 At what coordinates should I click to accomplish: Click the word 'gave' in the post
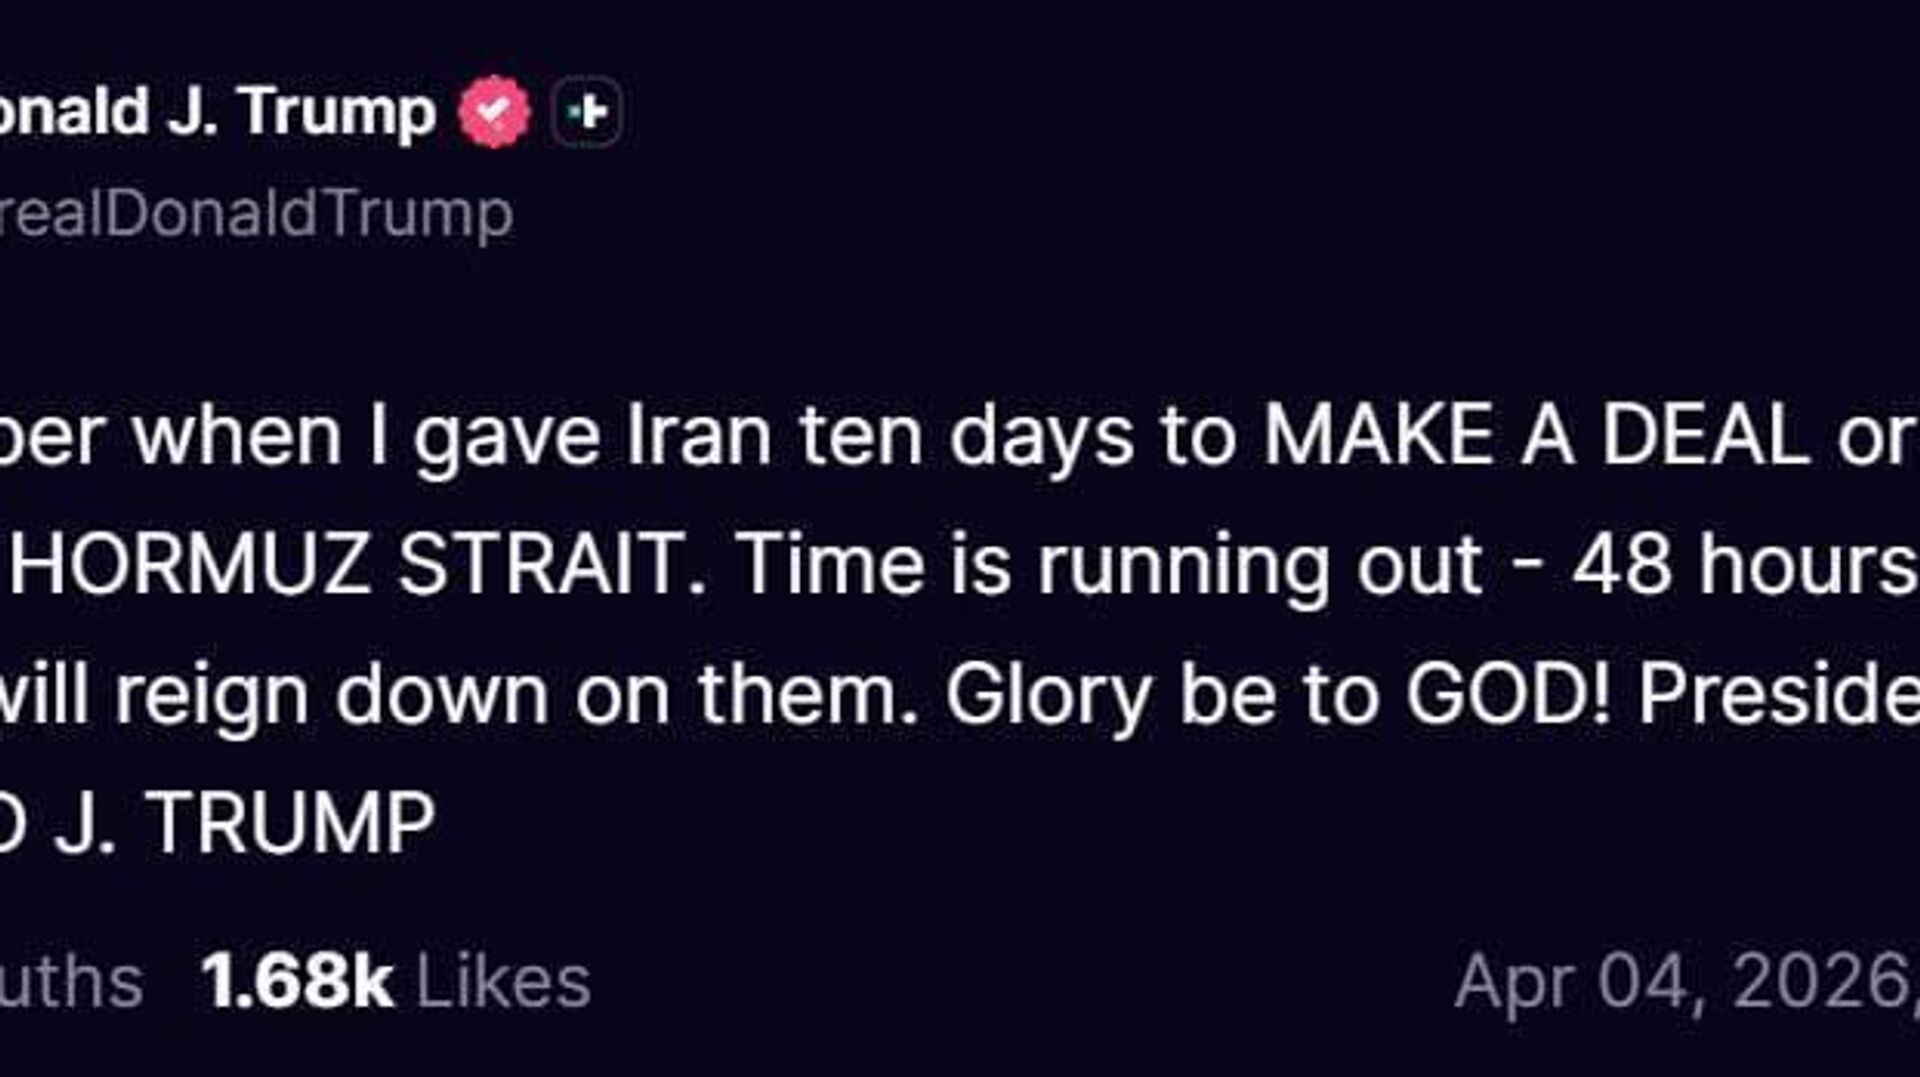coord(507,435)
